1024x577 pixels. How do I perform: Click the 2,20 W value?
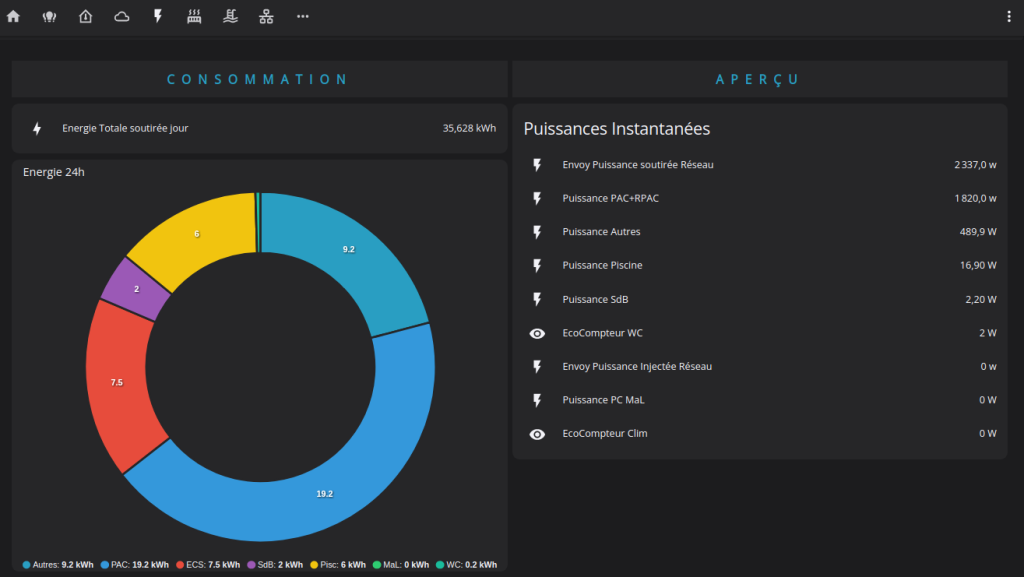981,300
